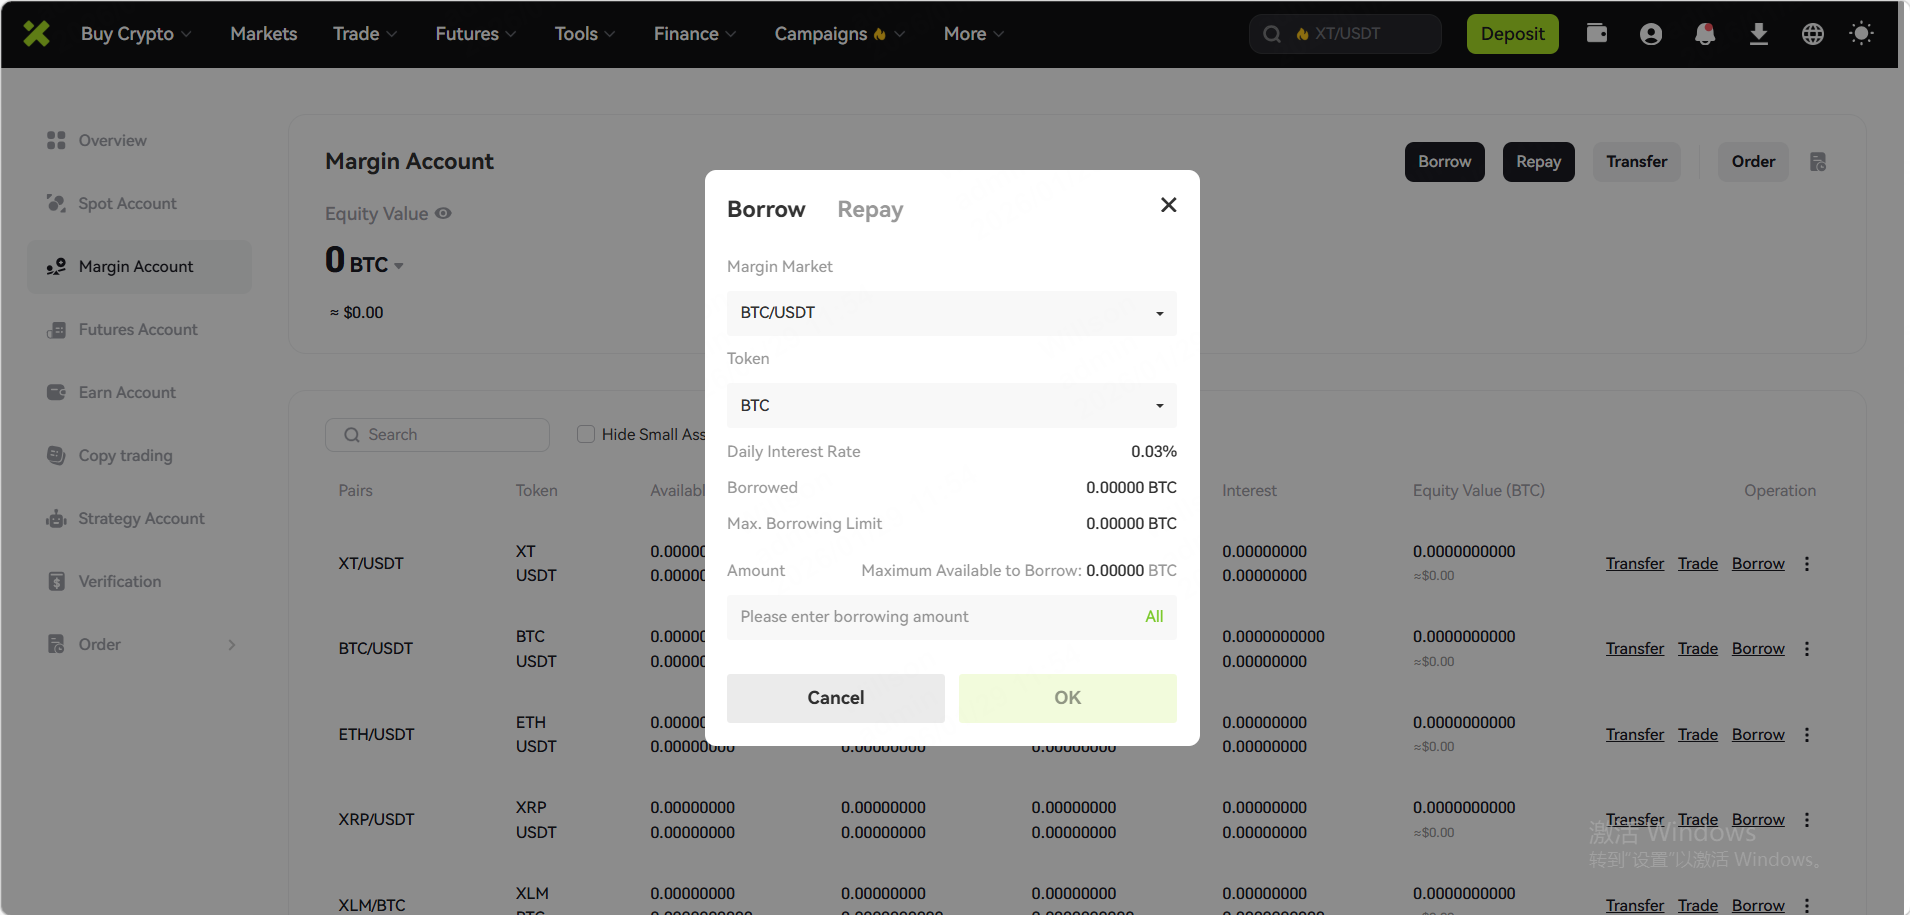Open the XT/USDT row more options
The image size is (1910, 915).
1807,564
